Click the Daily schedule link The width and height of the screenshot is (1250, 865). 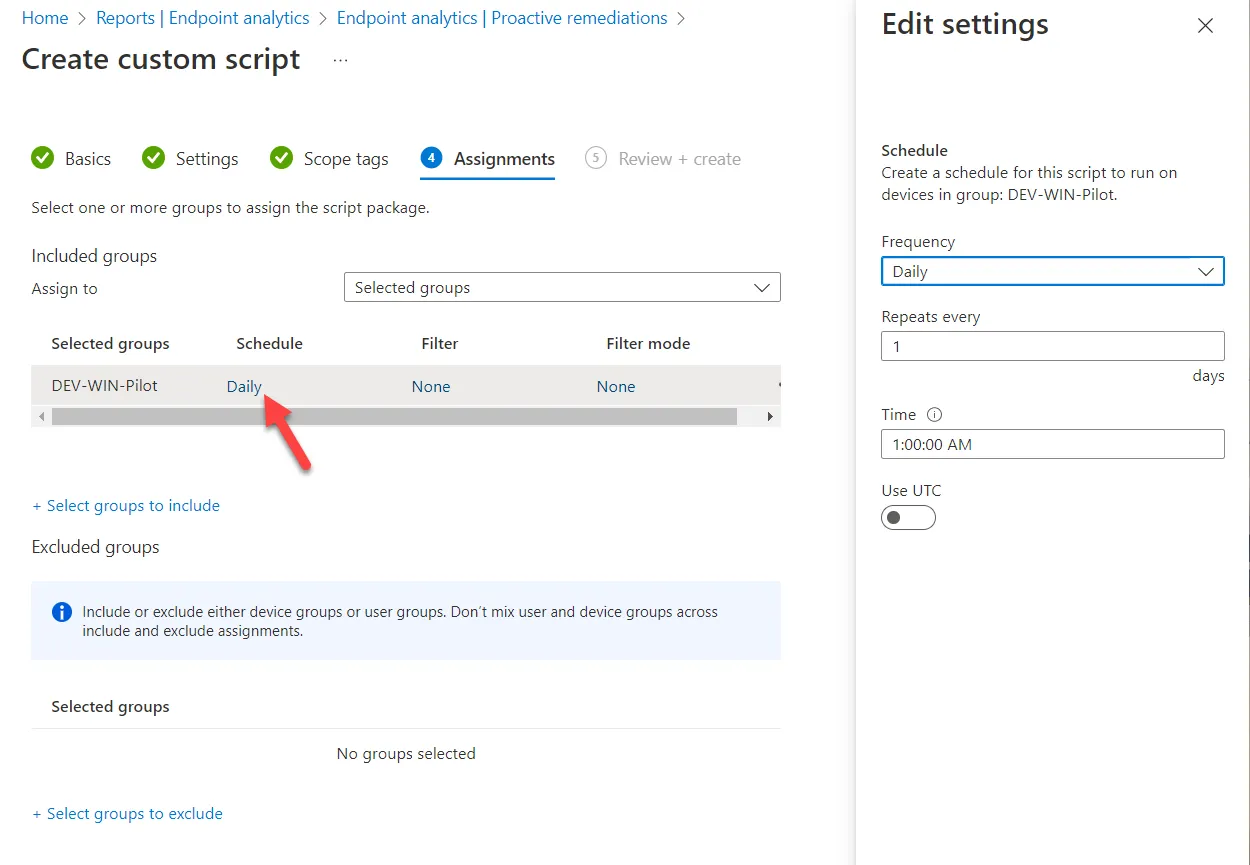(x=244, y=387)
